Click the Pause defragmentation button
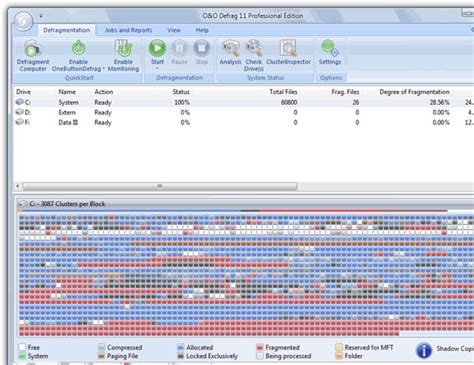The image size is (474, 365). pyautogui.click(x=179, y=48)
